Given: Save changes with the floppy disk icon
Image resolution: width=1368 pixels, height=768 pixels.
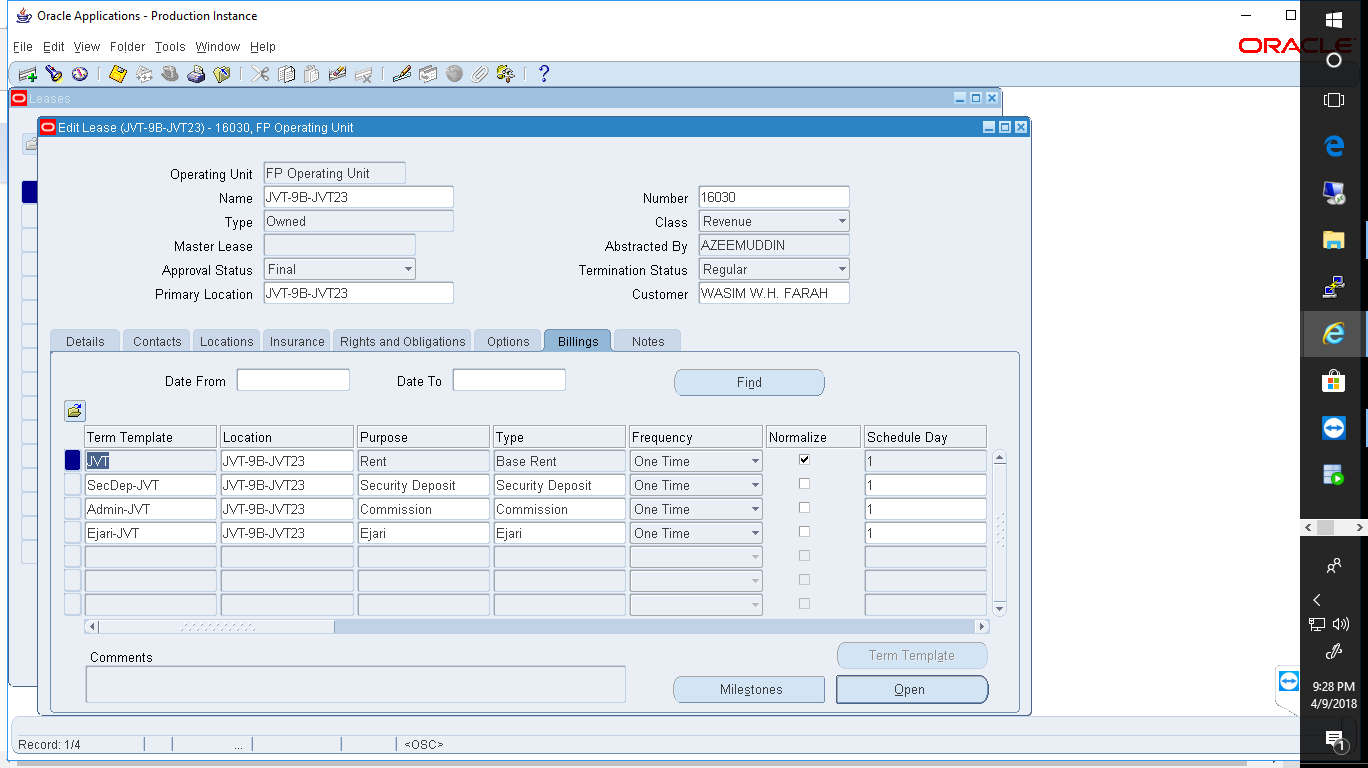Looking at the screenshot, I should [x=118, y=74].
